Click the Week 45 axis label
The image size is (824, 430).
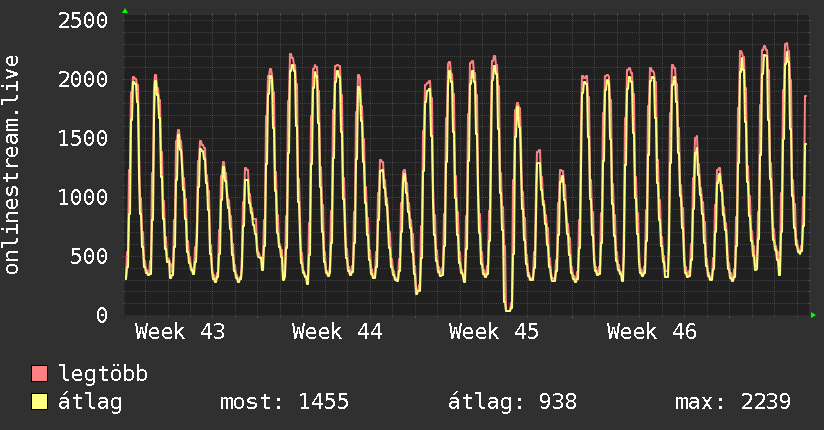(x=494, y=332)
